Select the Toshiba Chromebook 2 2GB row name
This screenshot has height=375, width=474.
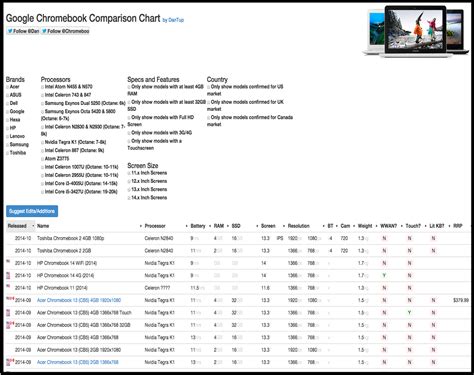64,251
